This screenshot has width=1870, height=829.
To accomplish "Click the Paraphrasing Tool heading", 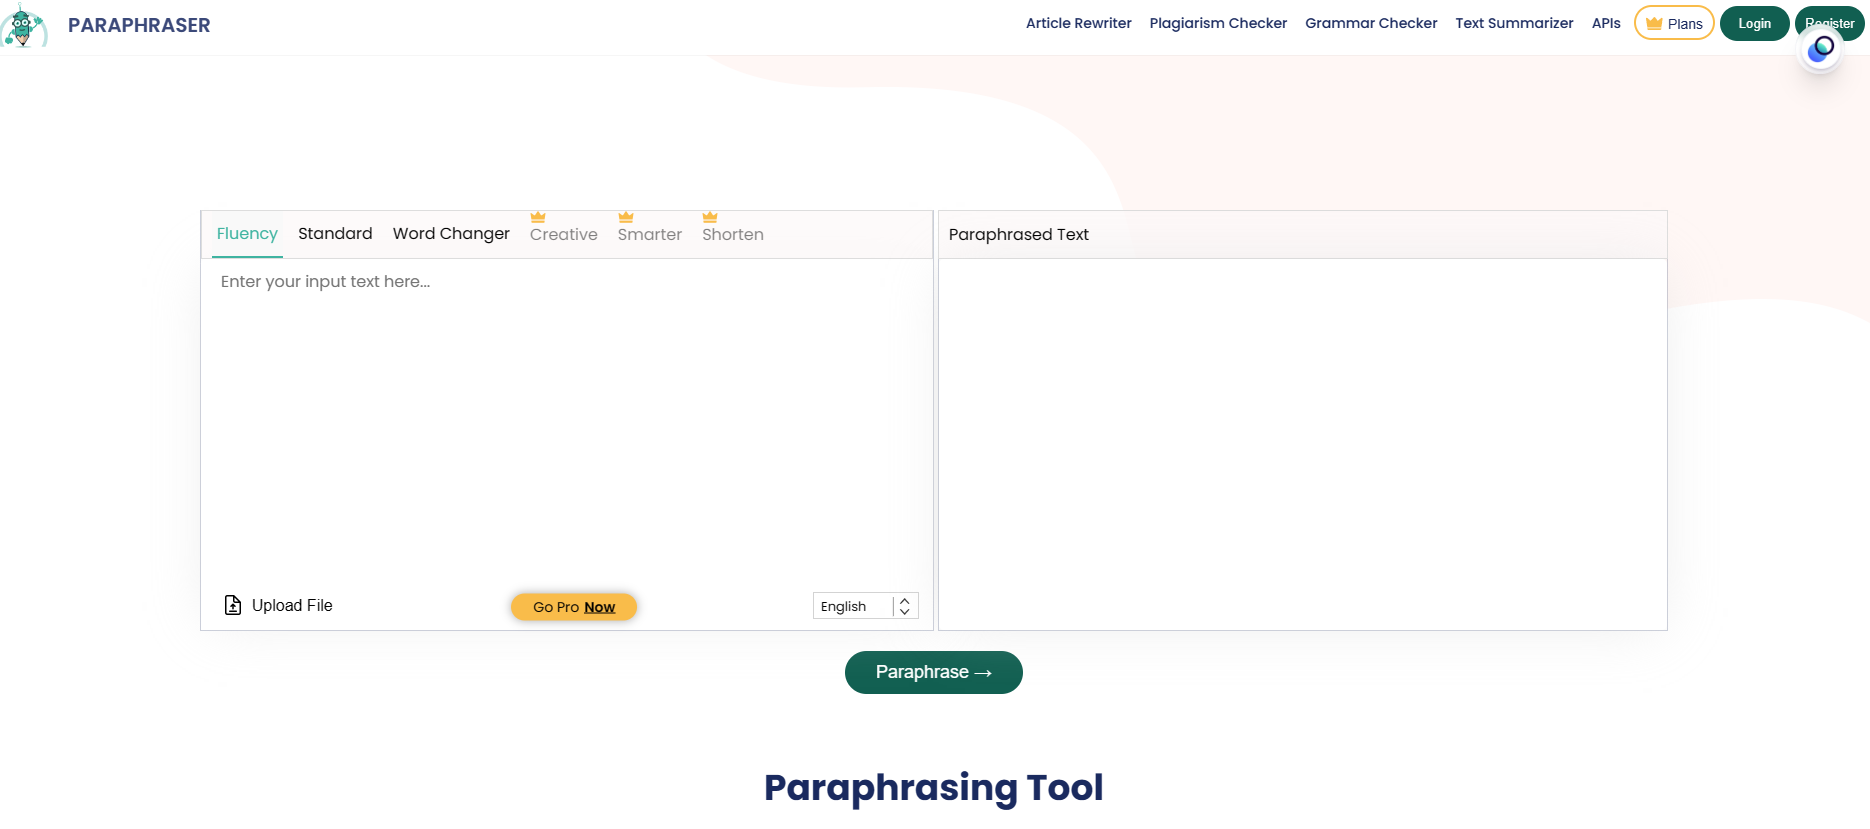I will coord(934,787).
